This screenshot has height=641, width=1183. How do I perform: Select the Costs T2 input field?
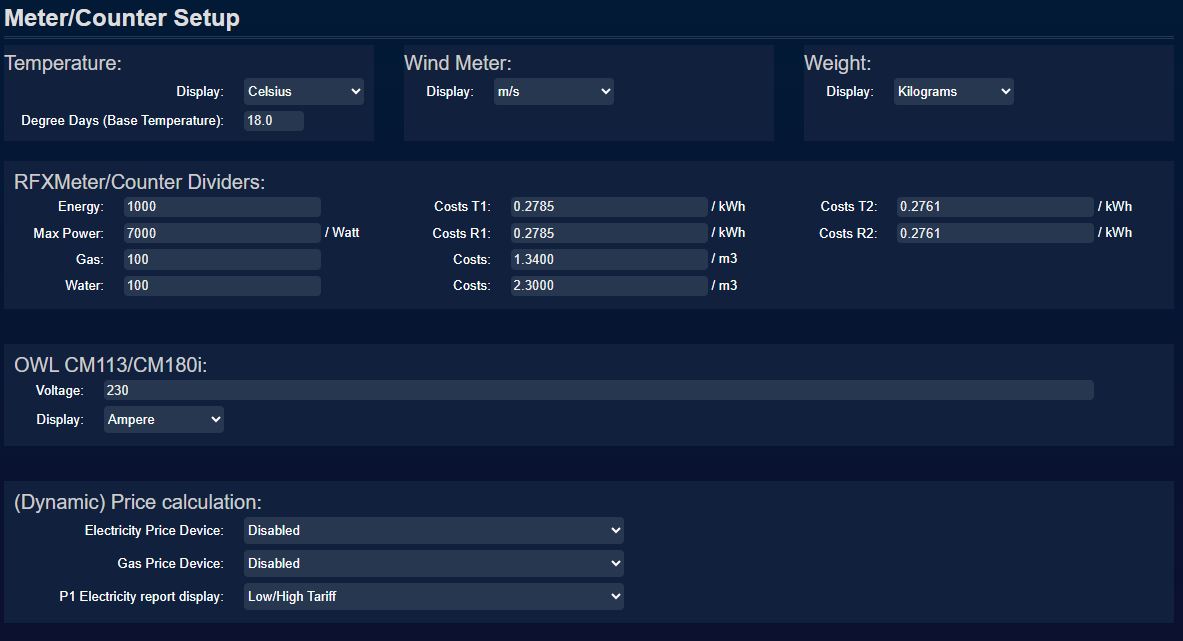994,207
